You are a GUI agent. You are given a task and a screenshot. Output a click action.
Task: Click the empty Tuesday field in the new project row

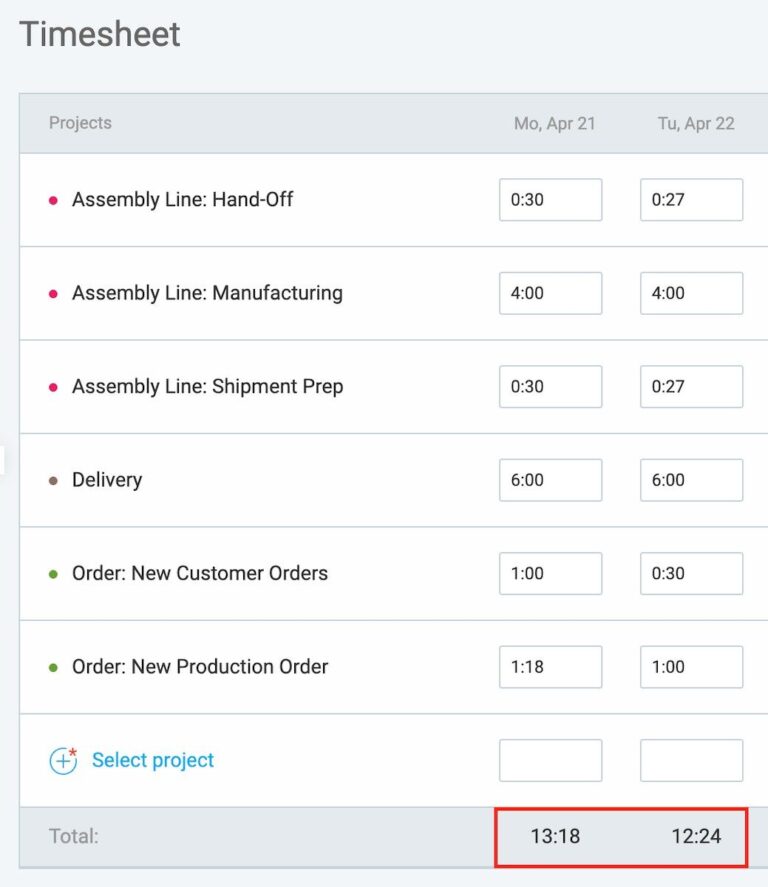tap(691, 760)
